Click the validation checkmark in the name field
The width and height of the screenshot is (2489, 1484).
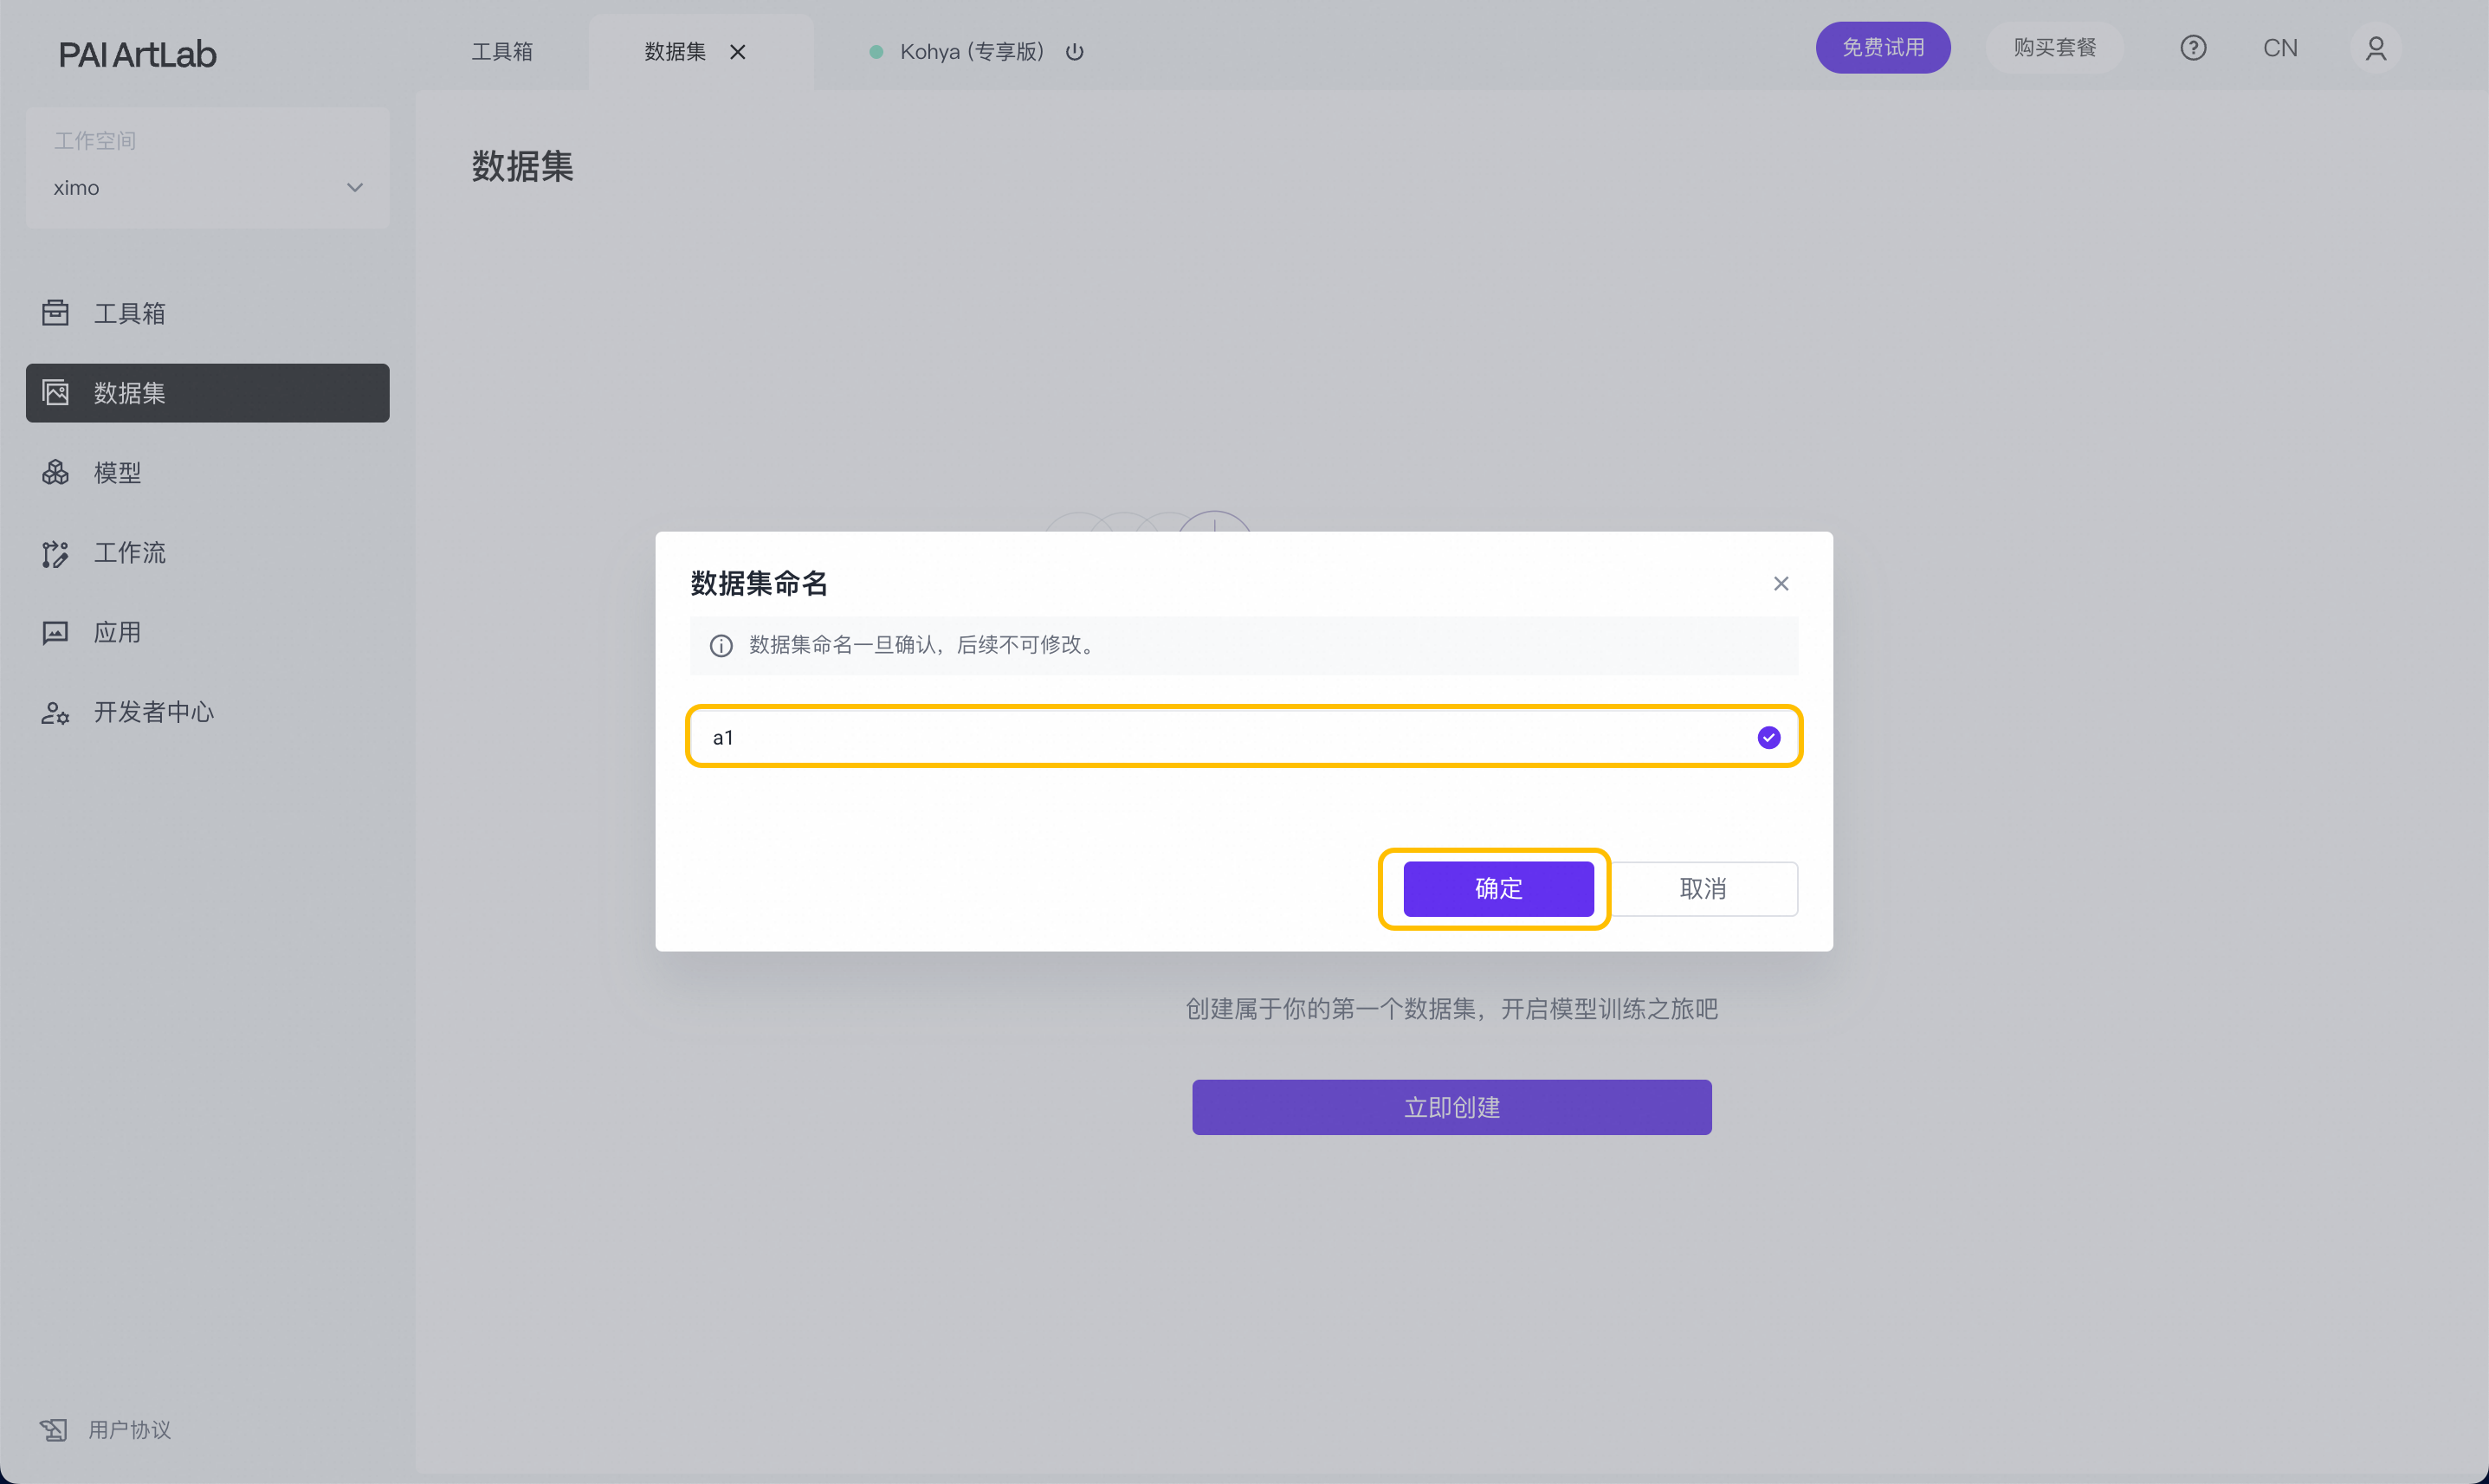pos(1768,737)
